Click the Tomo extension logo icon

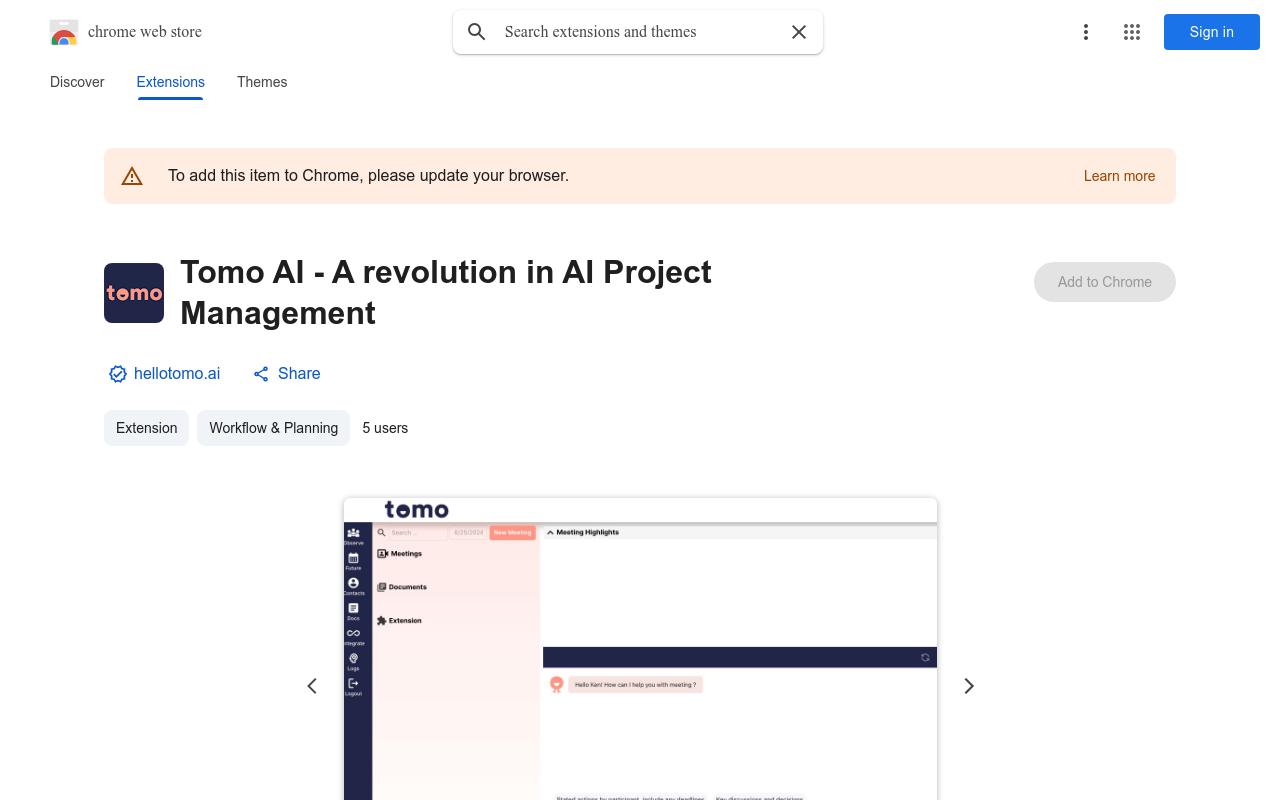click(134, 293)
